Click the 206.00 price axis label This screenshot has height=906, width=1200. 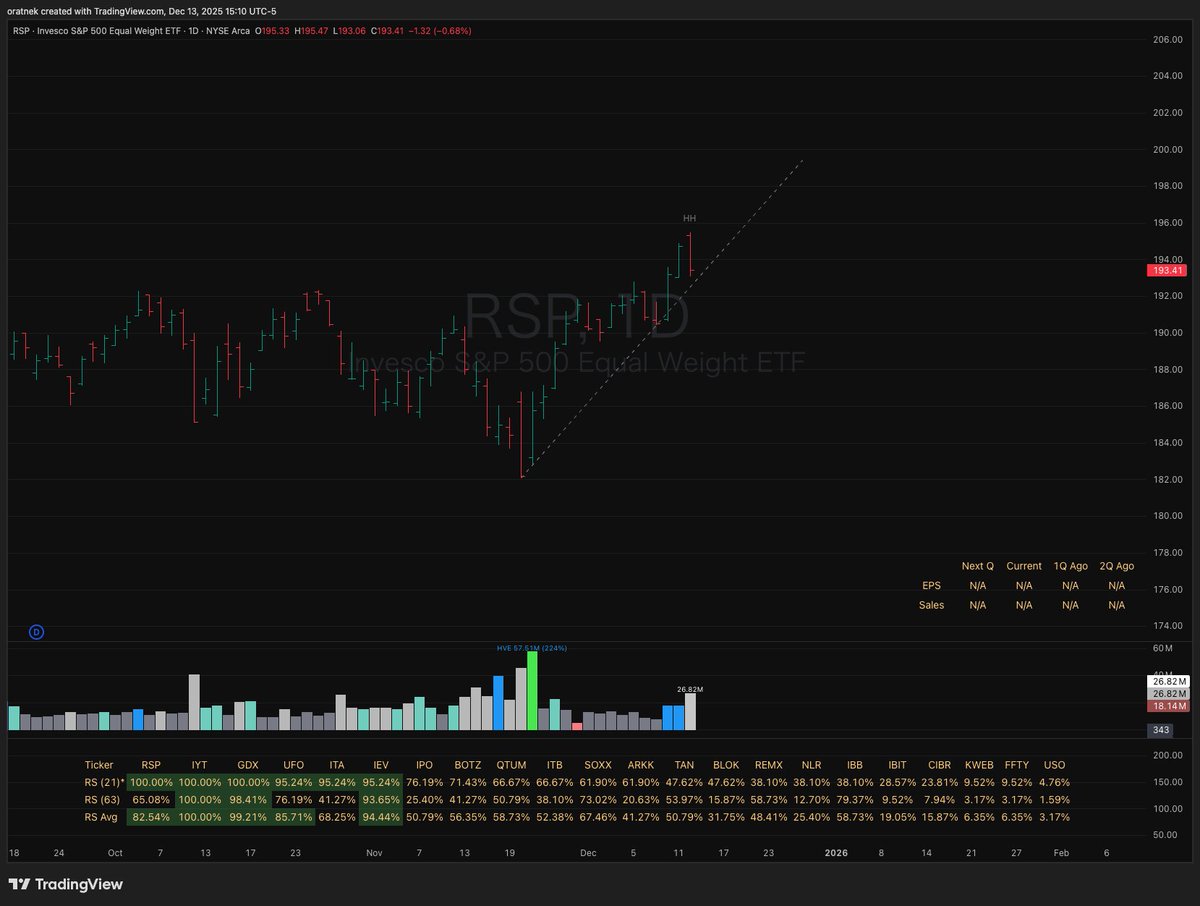pos(1167,39)
